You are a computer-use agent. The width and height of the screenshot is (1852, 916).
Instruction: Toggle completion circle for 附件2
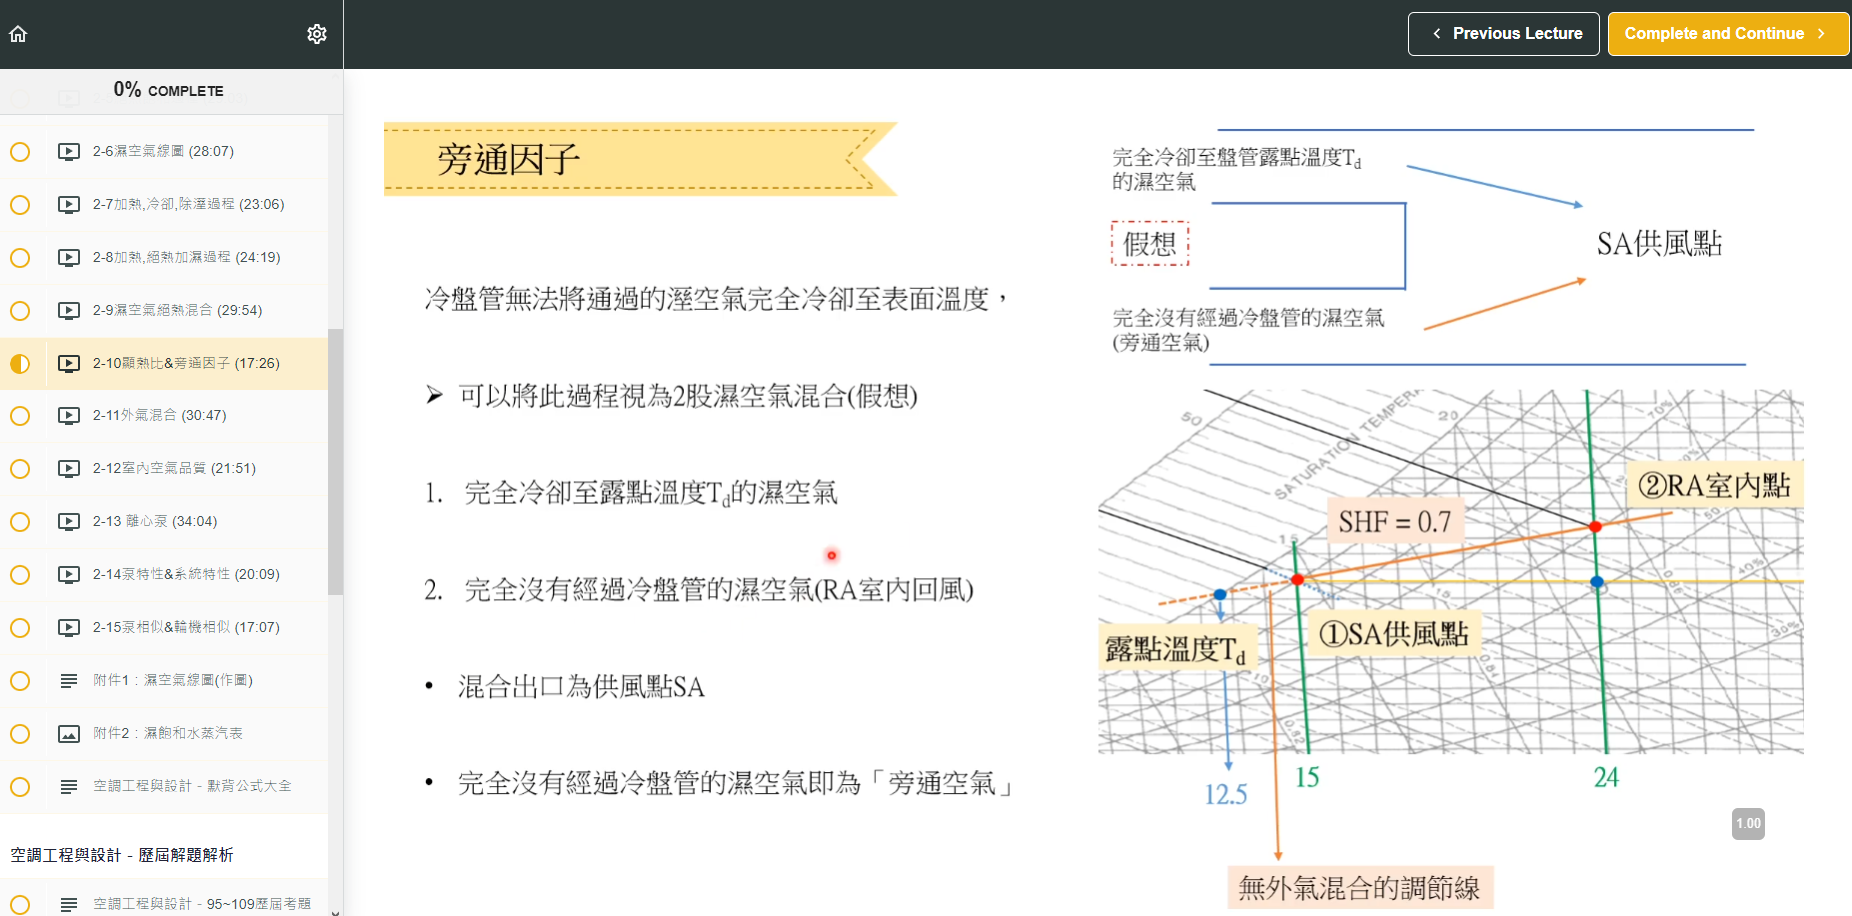pos(20,734)
